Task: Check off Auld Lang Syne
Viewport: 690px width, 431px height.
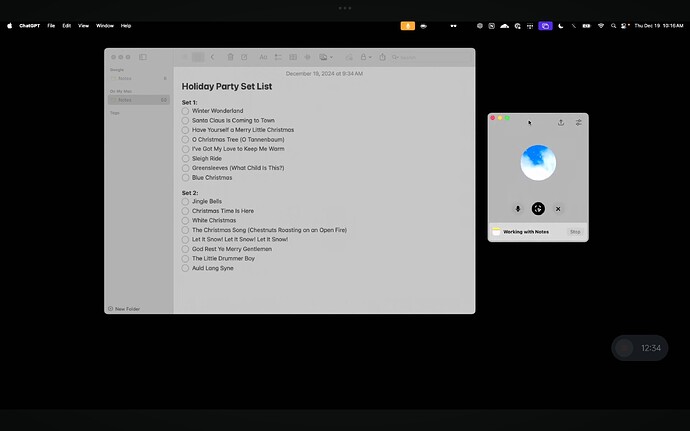Action: coord(185,268)
